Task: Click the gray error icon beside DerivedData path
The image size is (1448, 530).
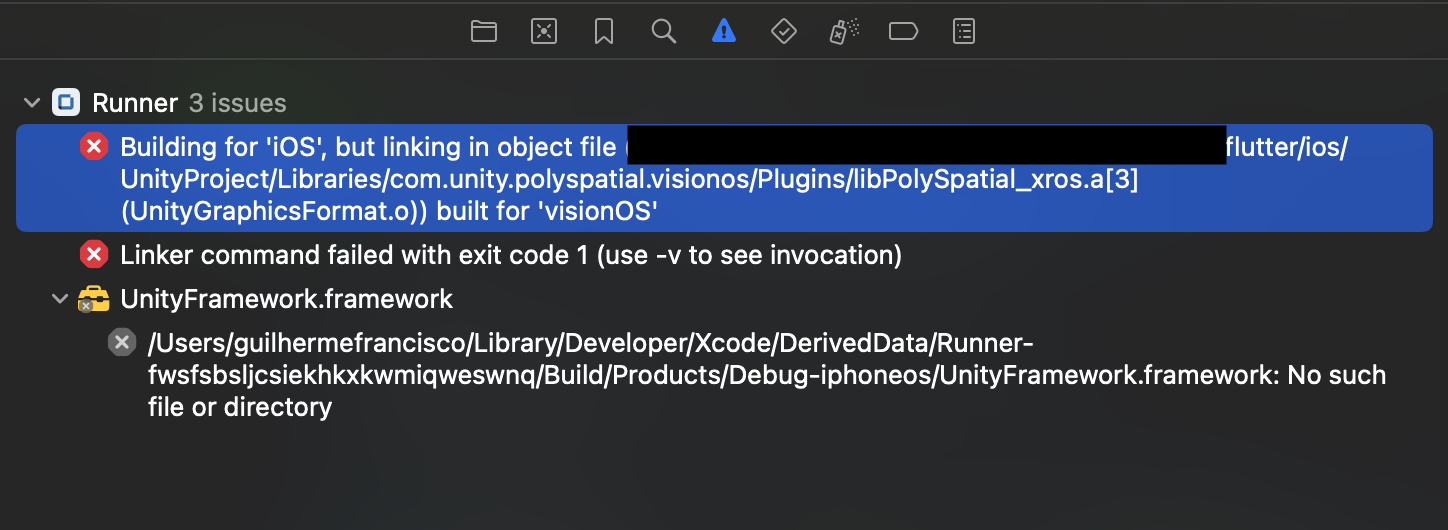Action: pyautogui.click(x=122, y=343)
